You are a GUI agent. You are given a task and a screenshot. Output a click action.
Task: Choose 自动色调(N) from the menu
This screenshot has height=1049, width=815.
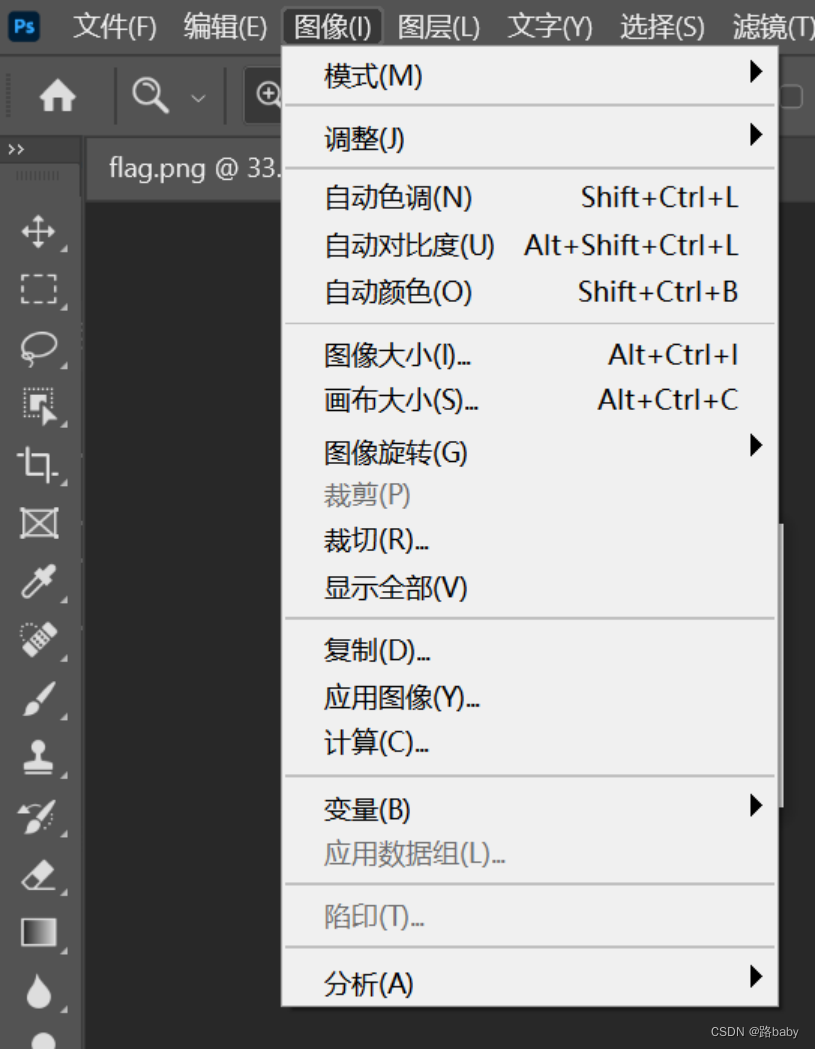(530, 197)
